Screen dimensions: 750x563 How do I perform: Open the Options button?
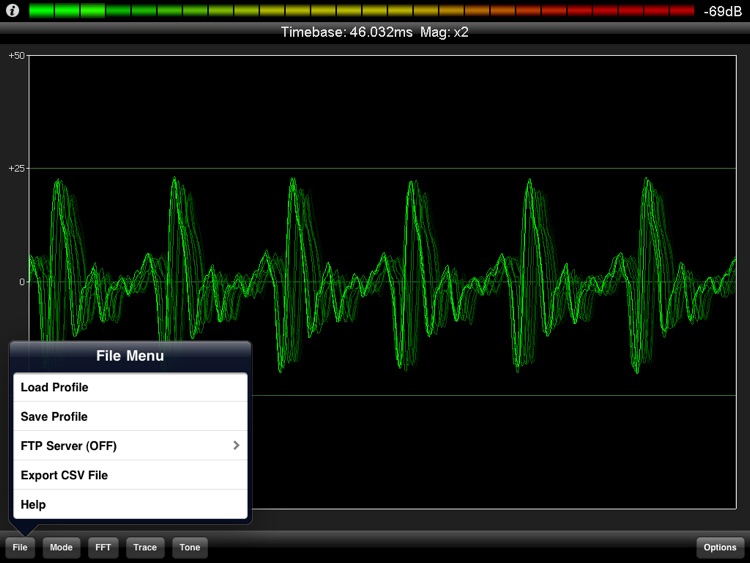tap(720, 547)
